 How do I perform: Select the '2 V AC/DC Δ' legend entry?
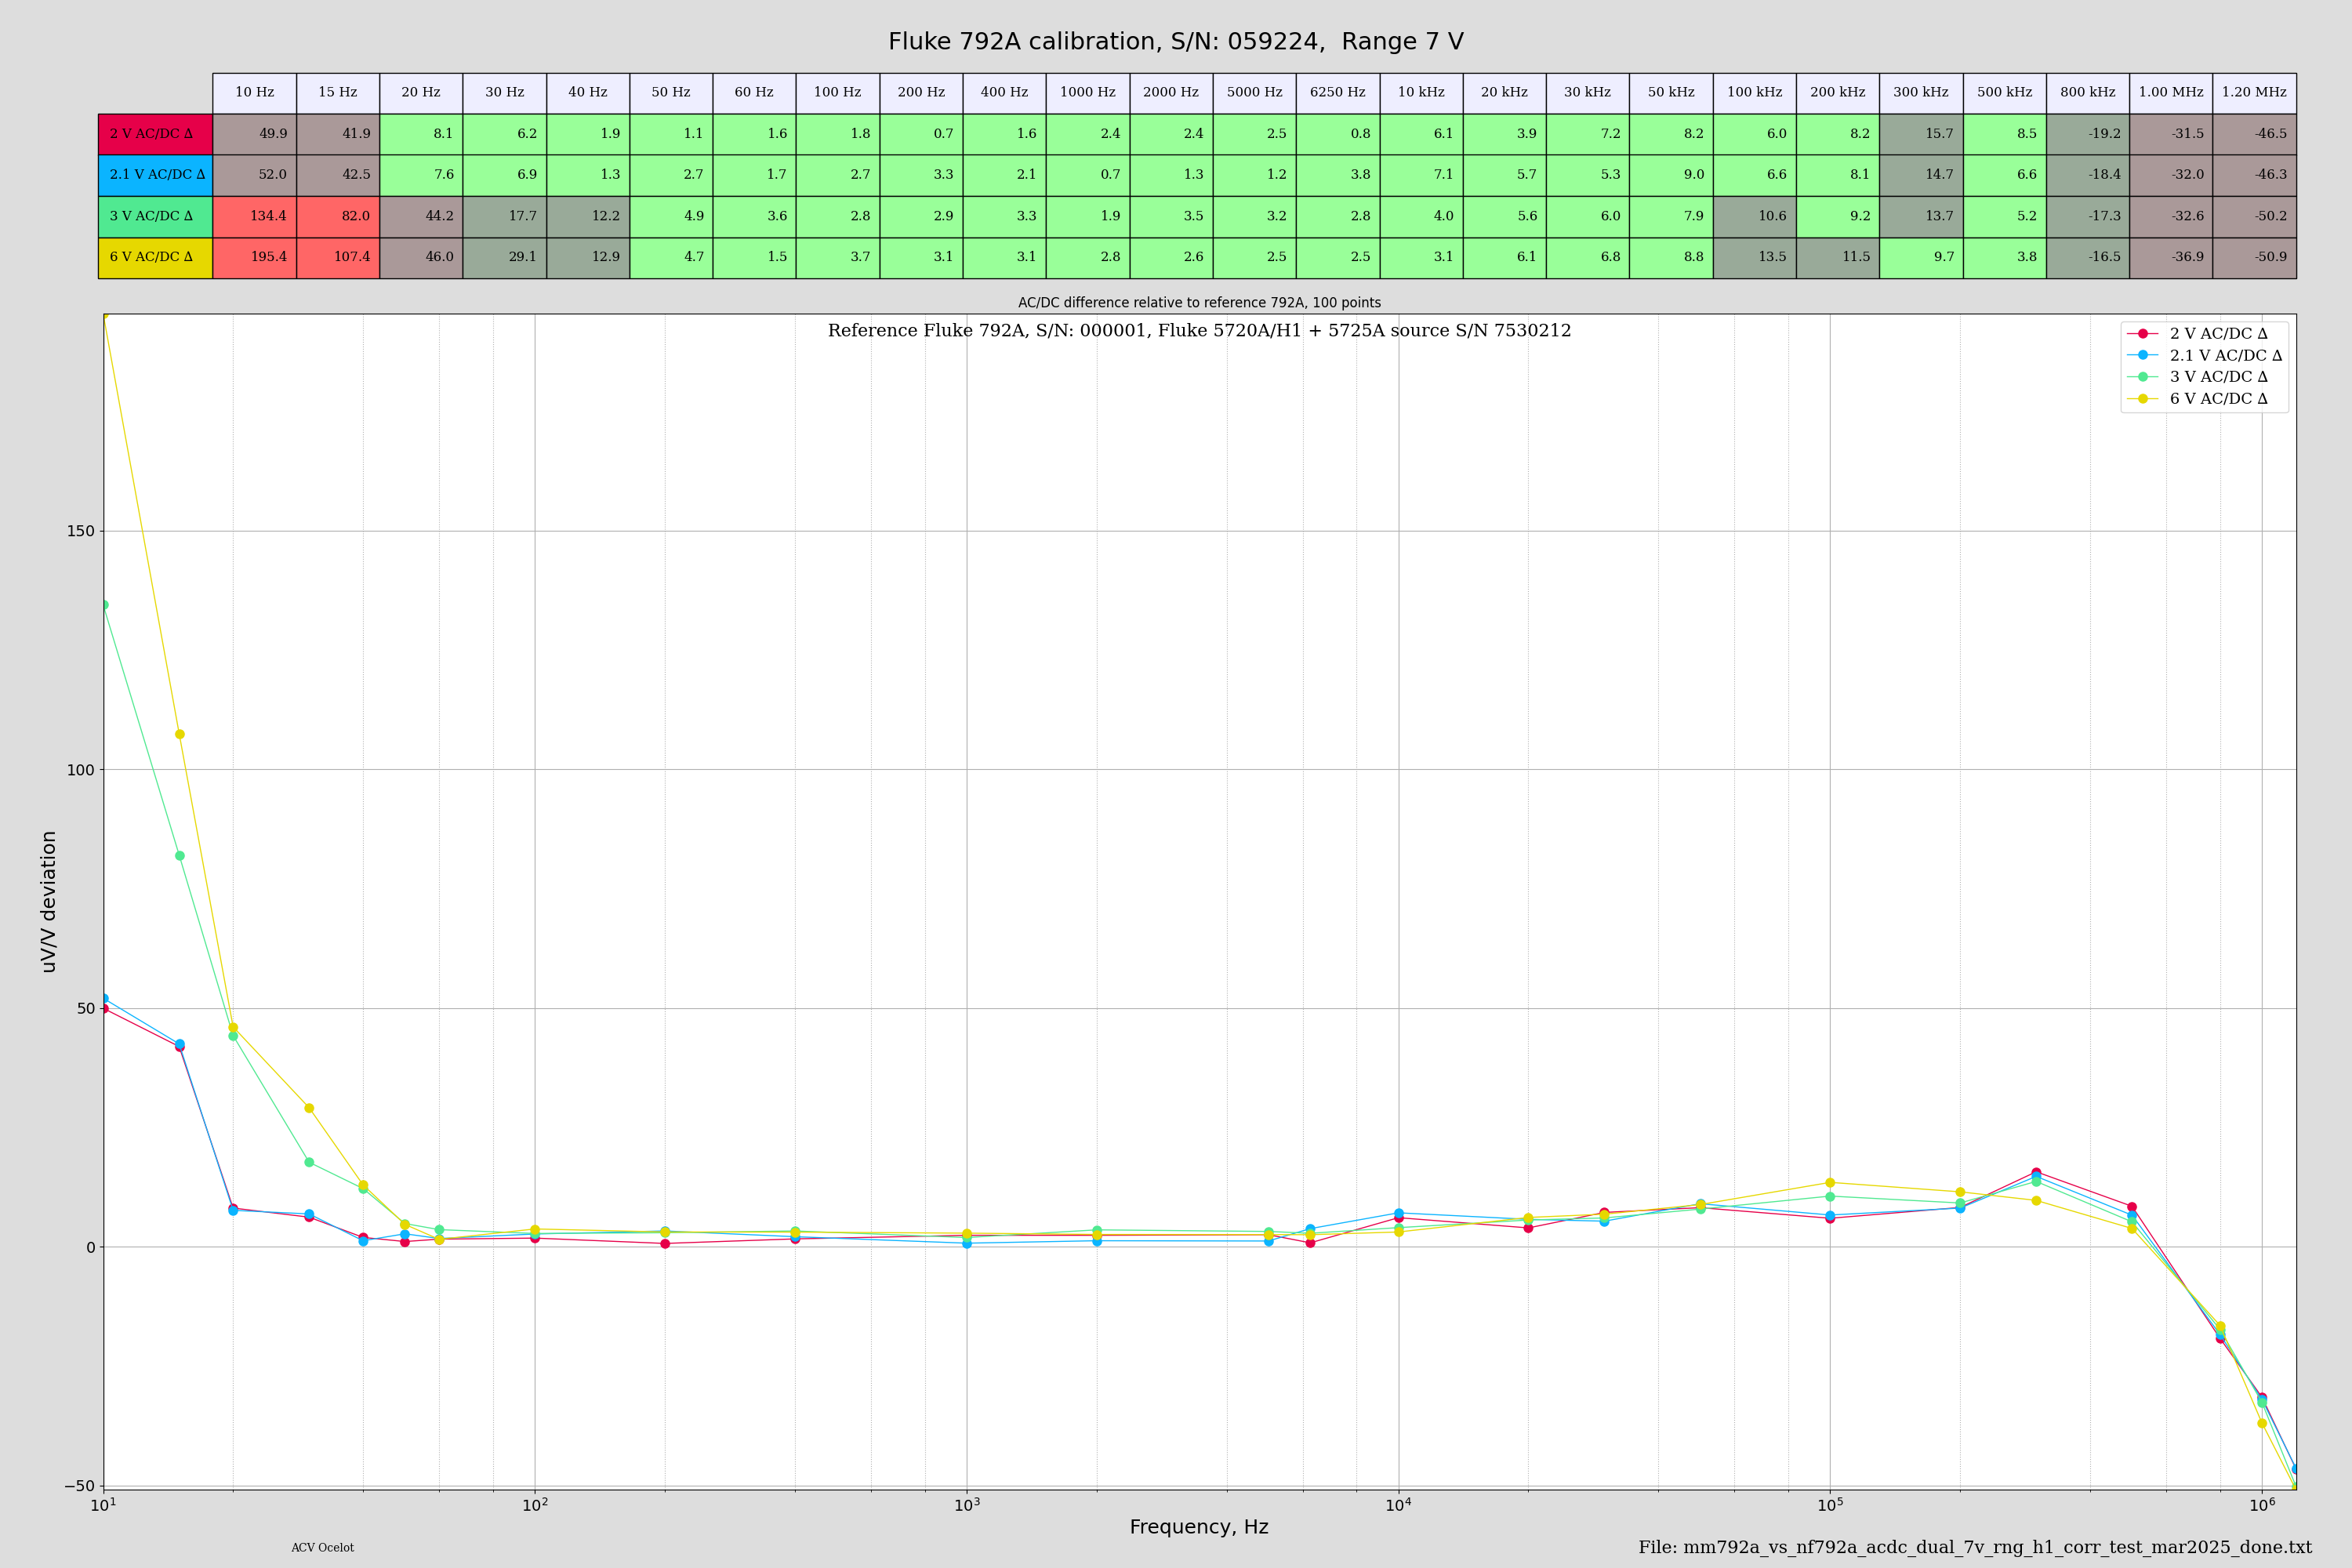point(2204,333)
